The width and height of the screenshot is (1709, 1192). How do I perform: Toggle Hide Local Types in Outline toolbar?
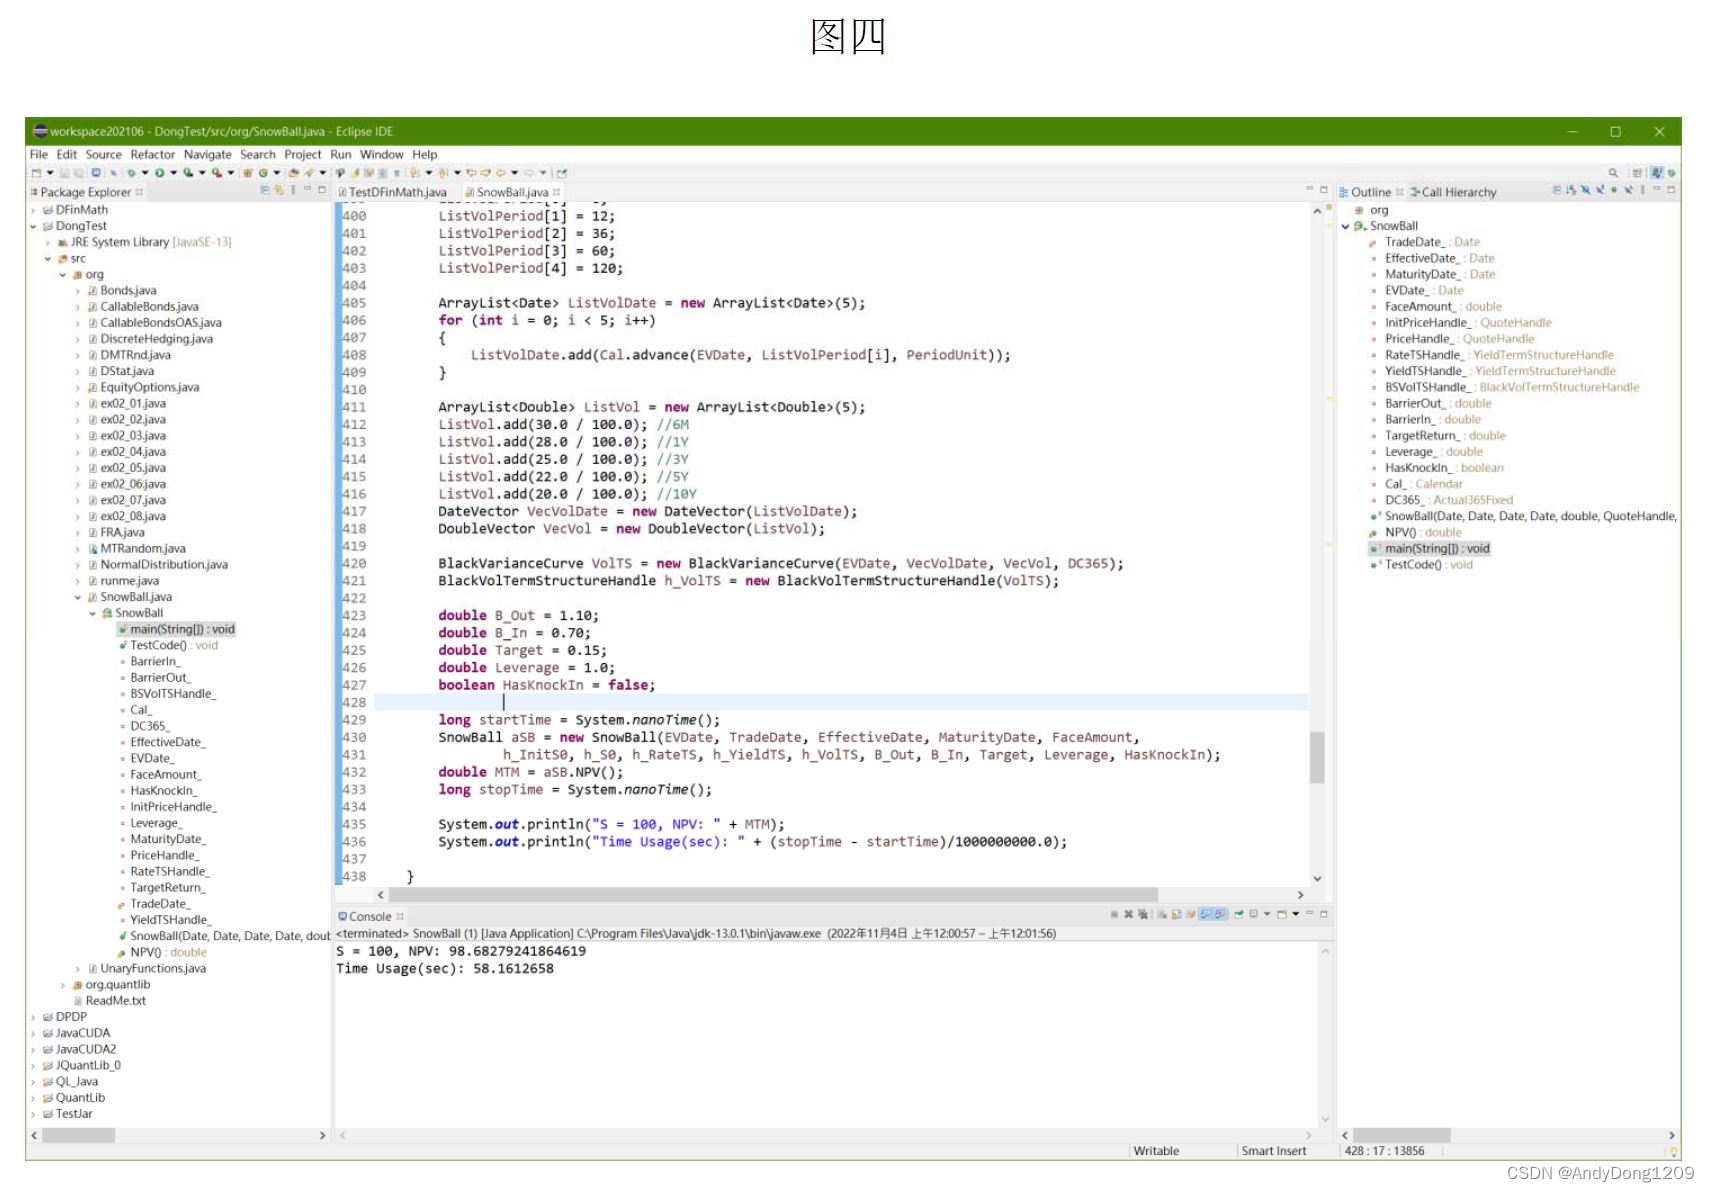pos(1628,190)
